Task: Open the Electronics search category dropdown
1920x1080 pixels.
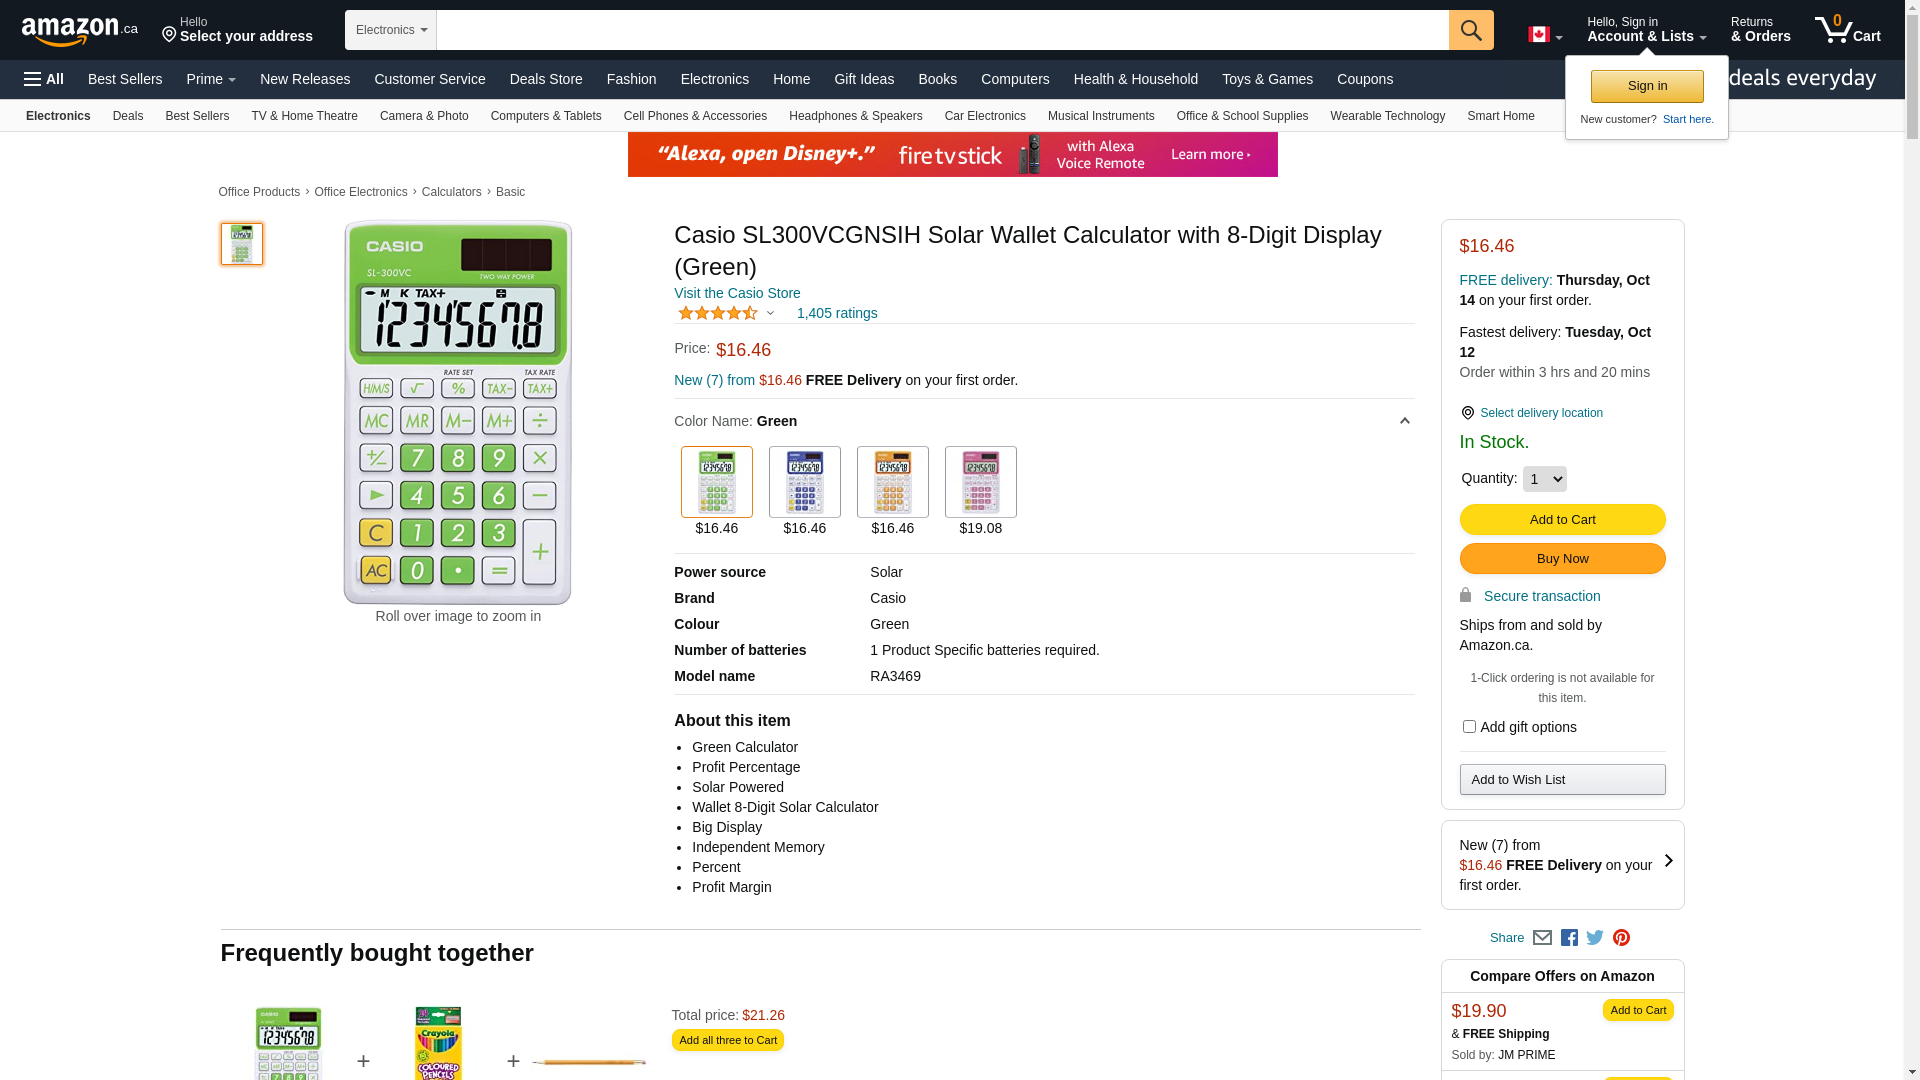Action: click(391, 30)
